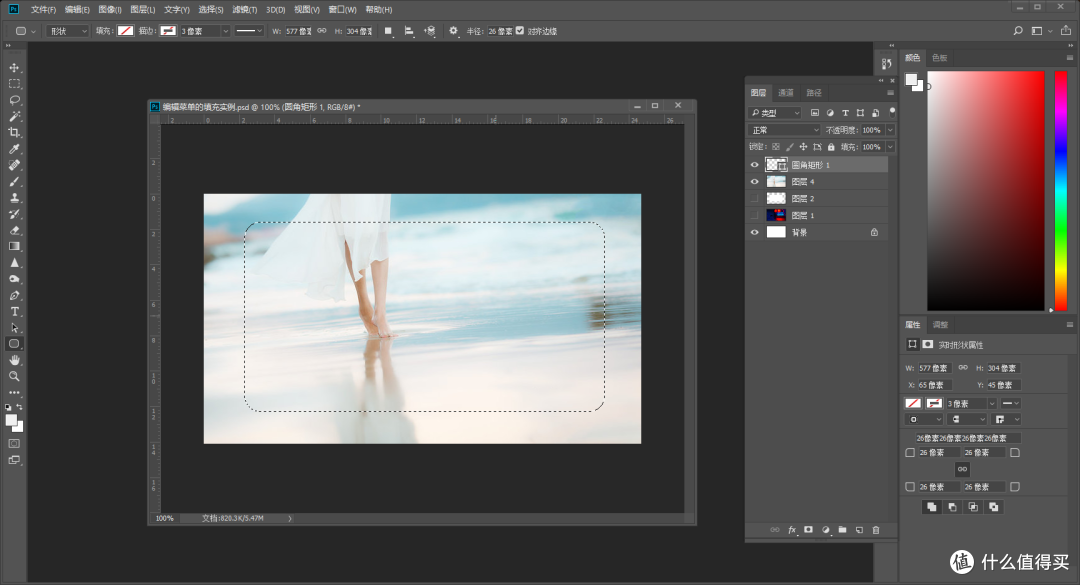Select the Brush tool
Image resolution: width=1080 pixels, height=585 pixels.
point(14,180)
